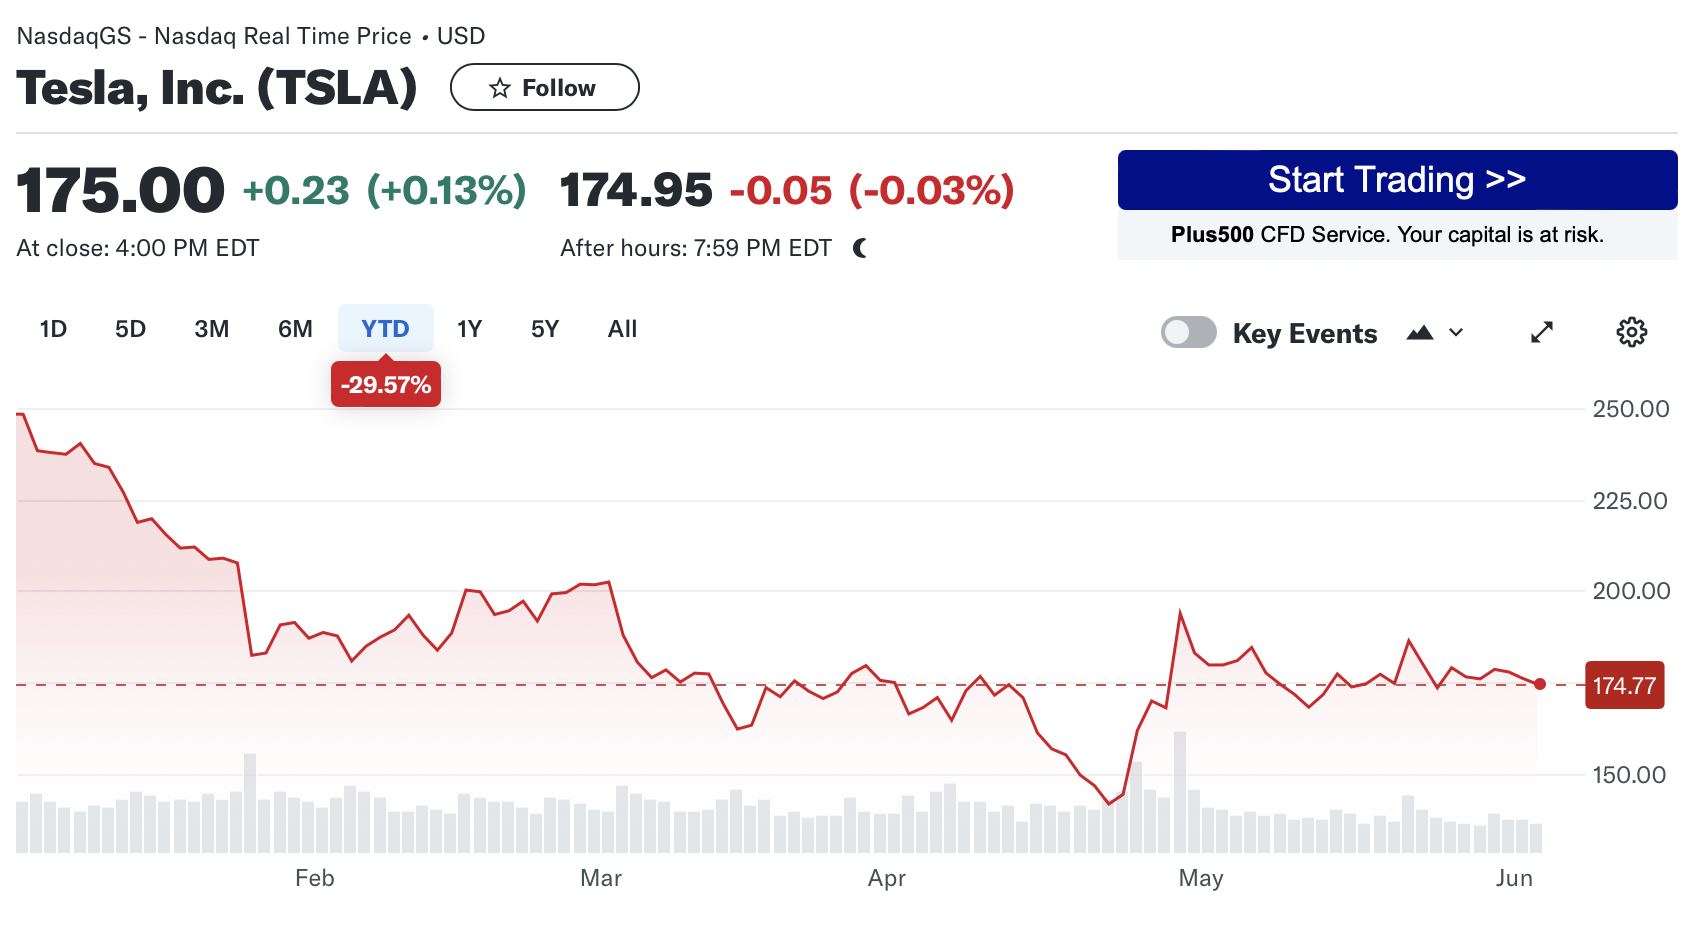Image resolution: width=1694 pixels, height=942 pixels.
Task: Toggle the Key Events switch
Action: (x=1188, y=332)
